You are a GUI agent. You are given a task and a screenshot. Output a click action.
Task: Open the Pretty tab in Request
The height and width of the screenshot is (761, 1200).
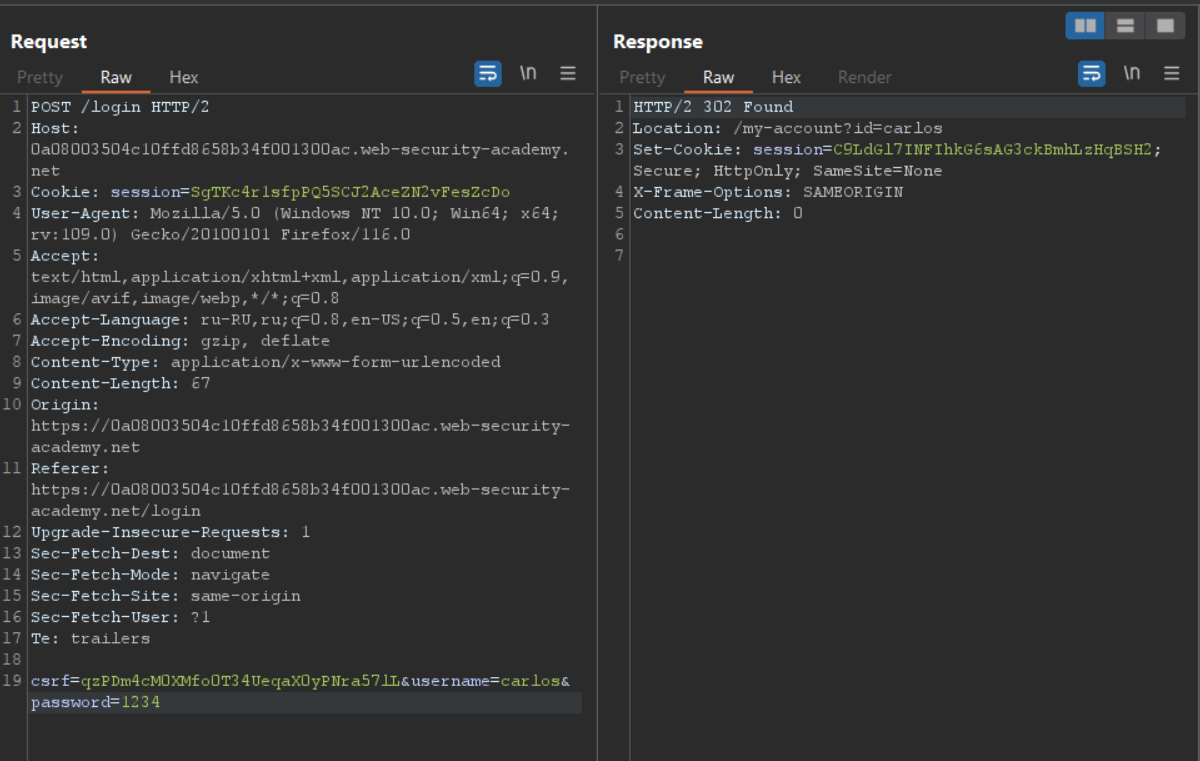[40, 77]
